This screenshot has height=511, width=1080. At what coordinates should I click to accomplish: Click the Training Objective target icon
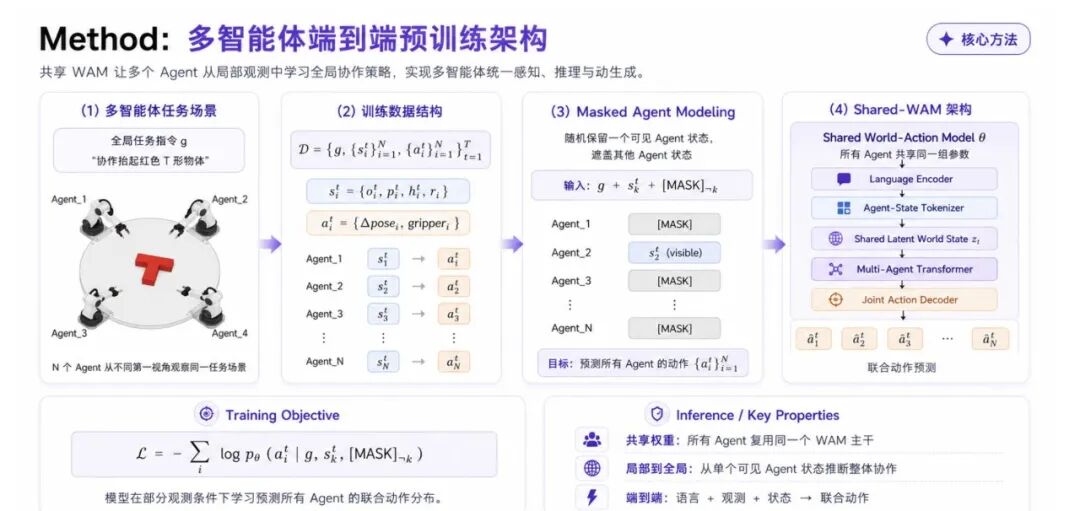click(x=205, y=415)
